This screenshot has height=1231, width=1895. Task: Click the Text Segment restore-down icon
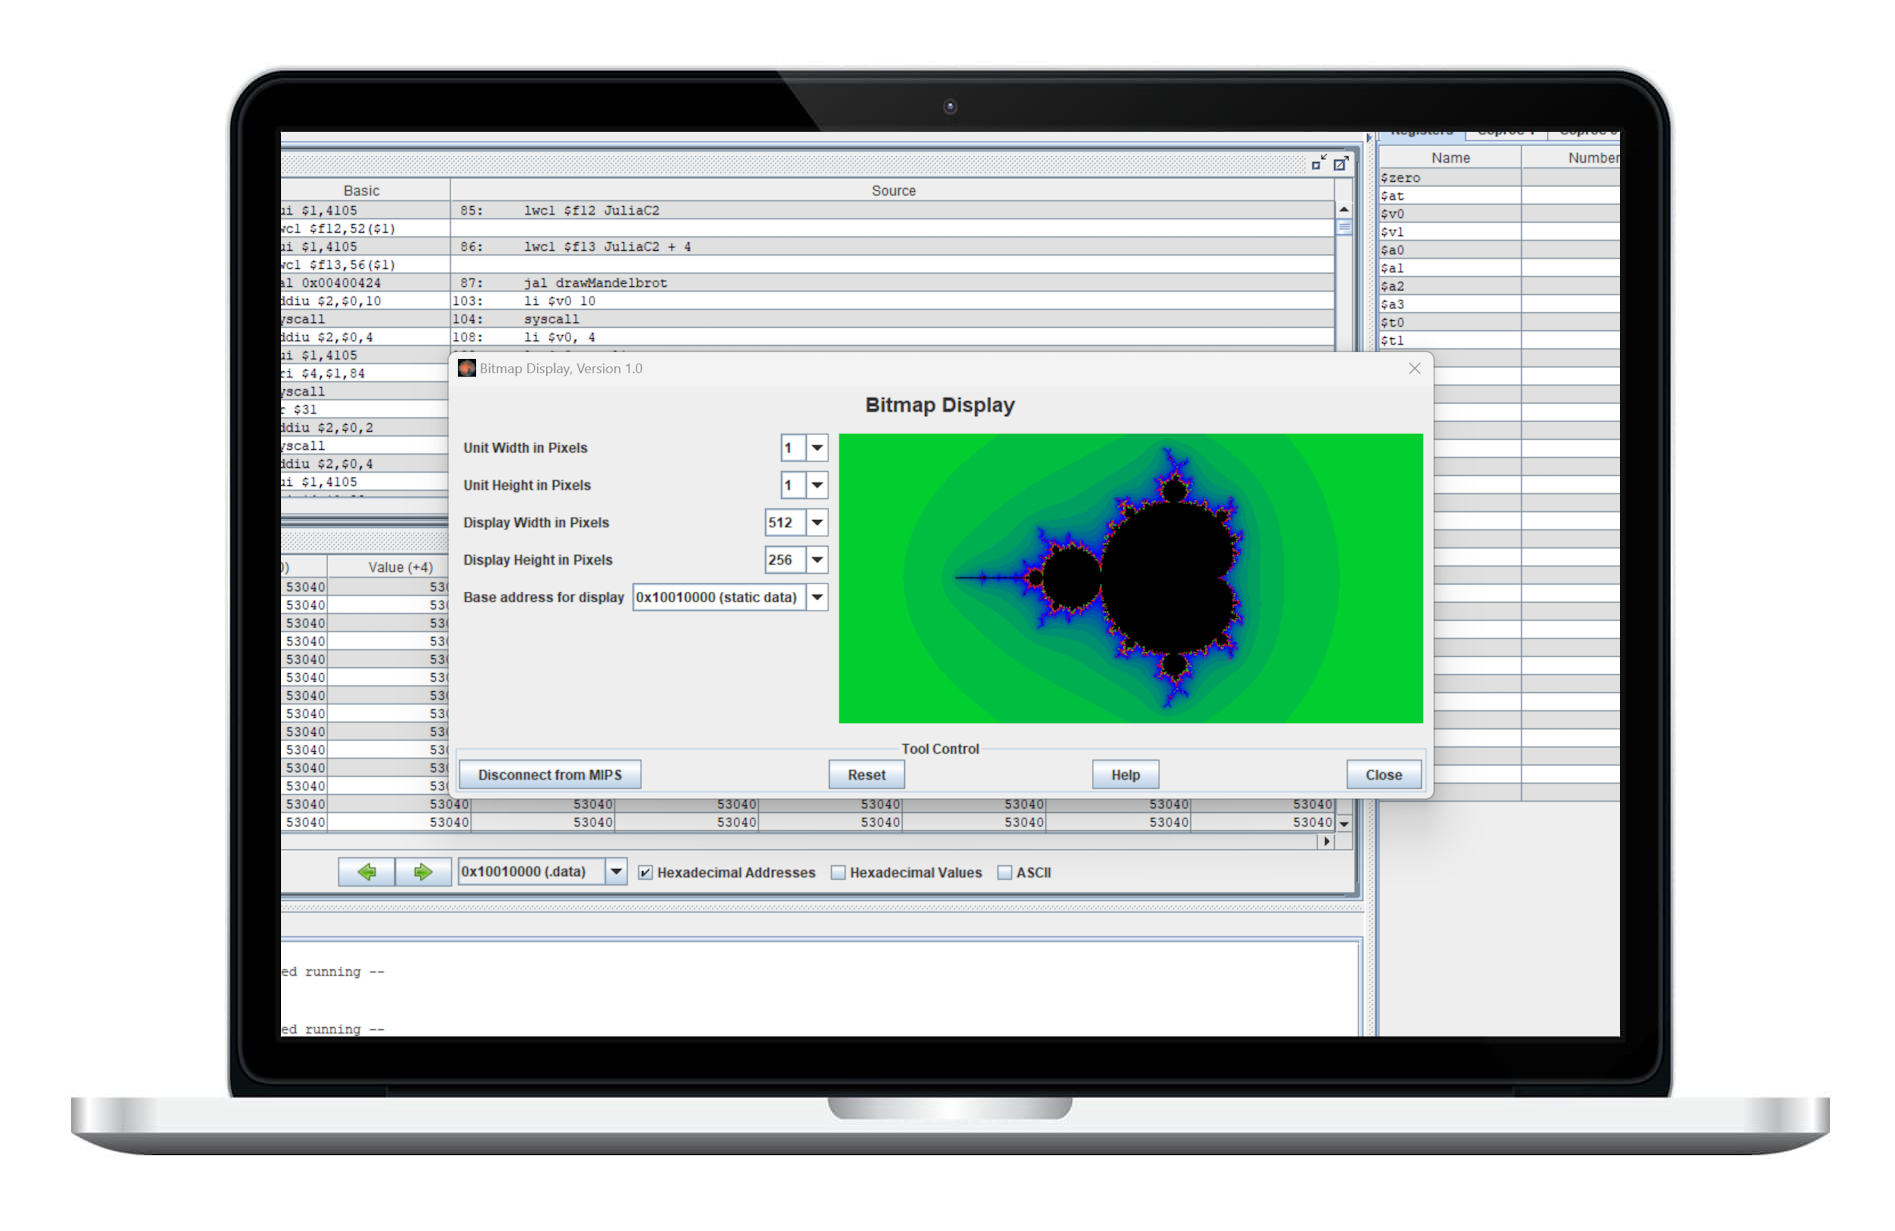(x=1319, y=163)
